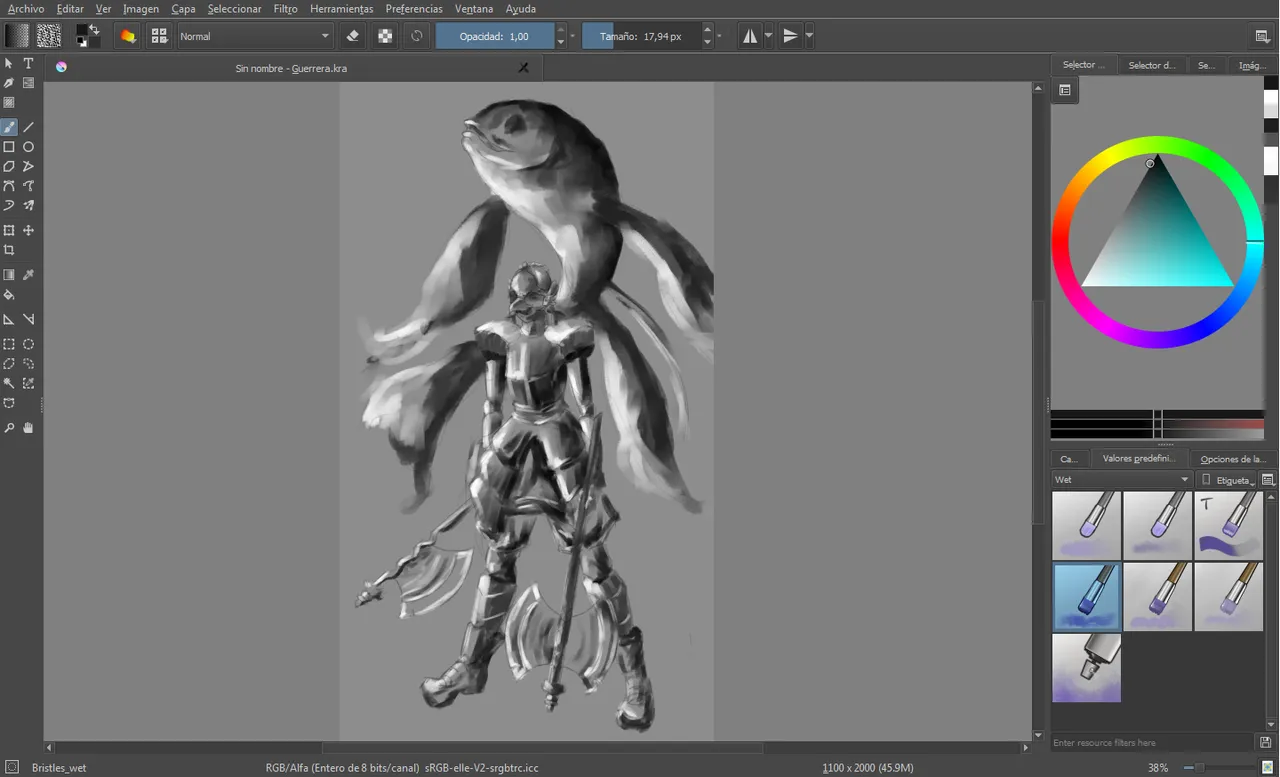The width and height of the screenshot is (1280, 777).
Task: Select the Pan hand tool
Action: tap(29, 428)
